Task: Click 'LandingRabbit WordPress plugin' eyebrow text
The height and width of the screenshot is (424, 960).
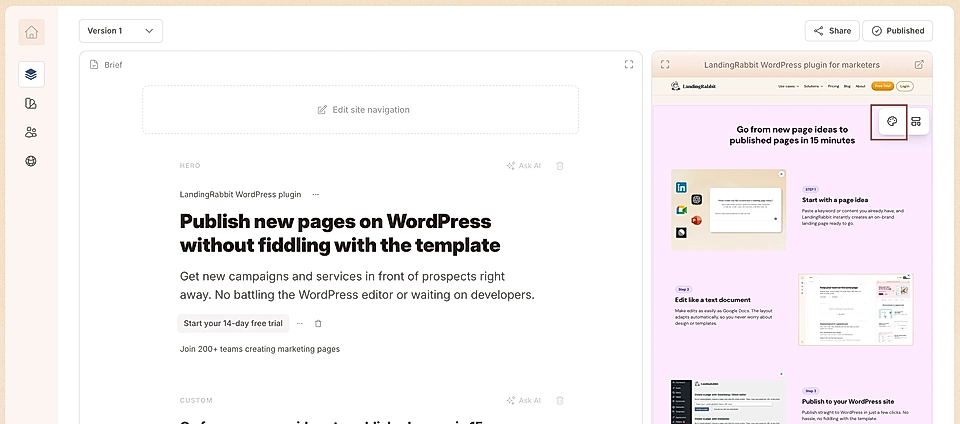Action: 241,195
